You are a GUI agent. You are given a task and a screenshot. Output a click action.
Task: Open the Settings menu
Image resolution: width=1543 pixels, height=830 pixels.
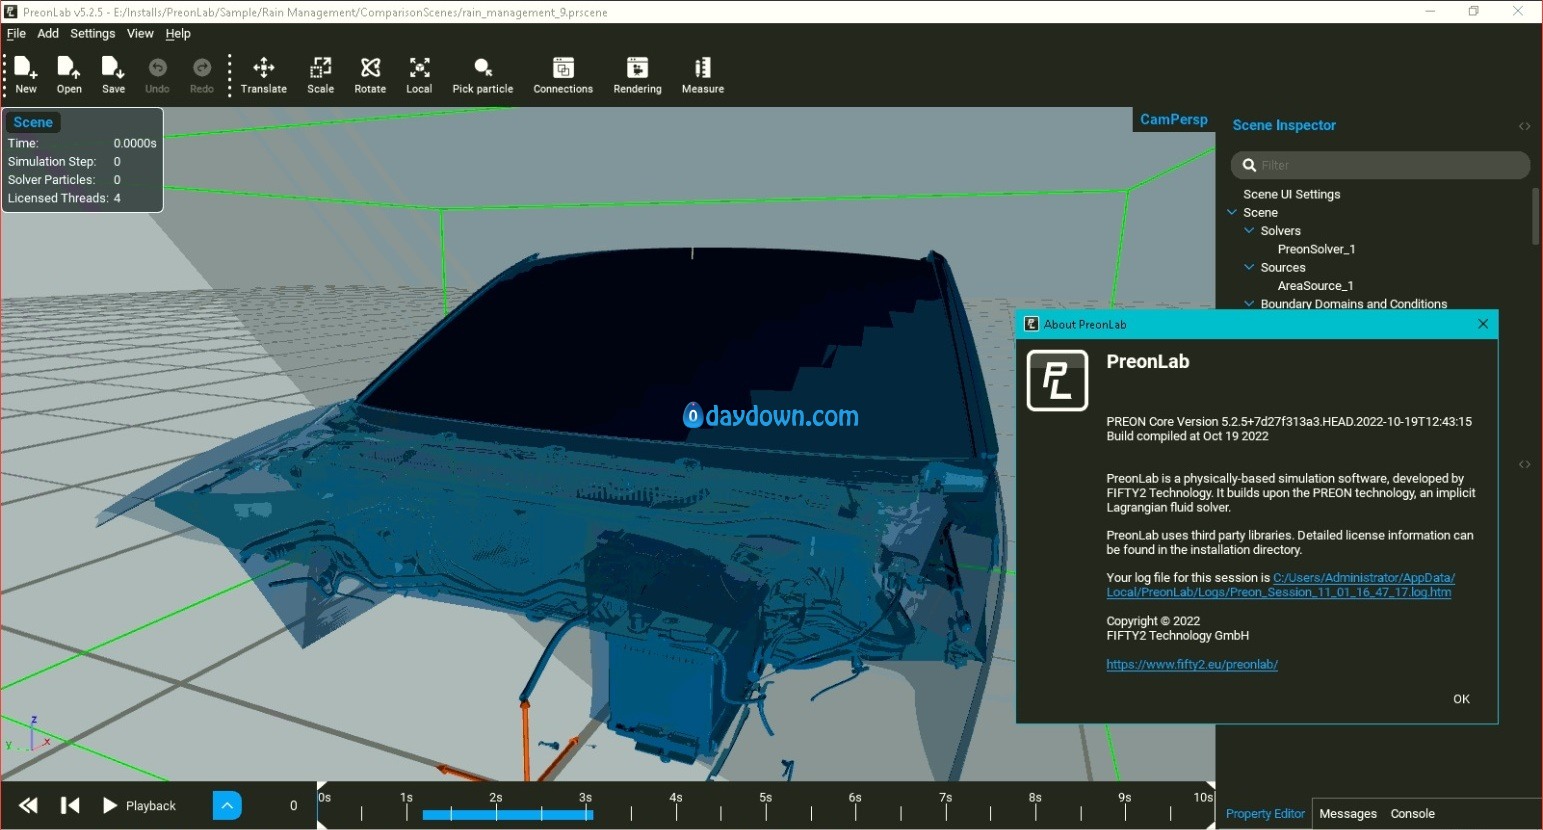tap(92, 33)
